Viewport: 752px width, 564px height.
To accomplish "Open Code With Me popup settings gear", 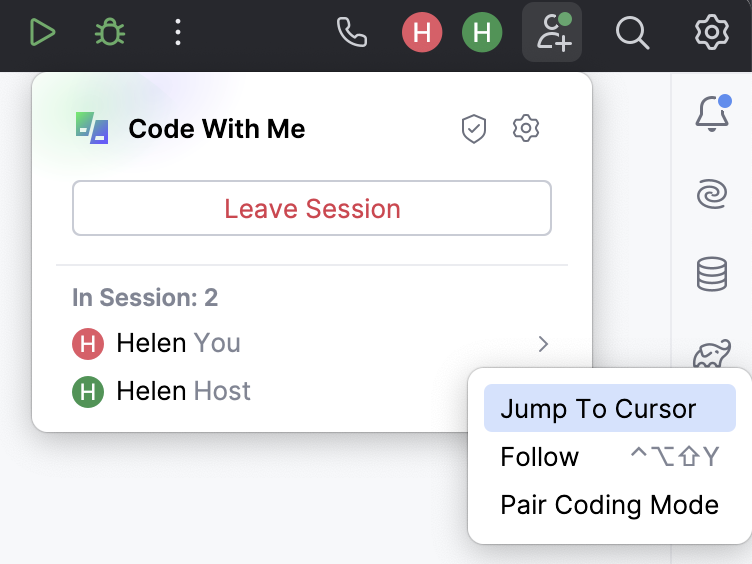I will pos(526,128).
